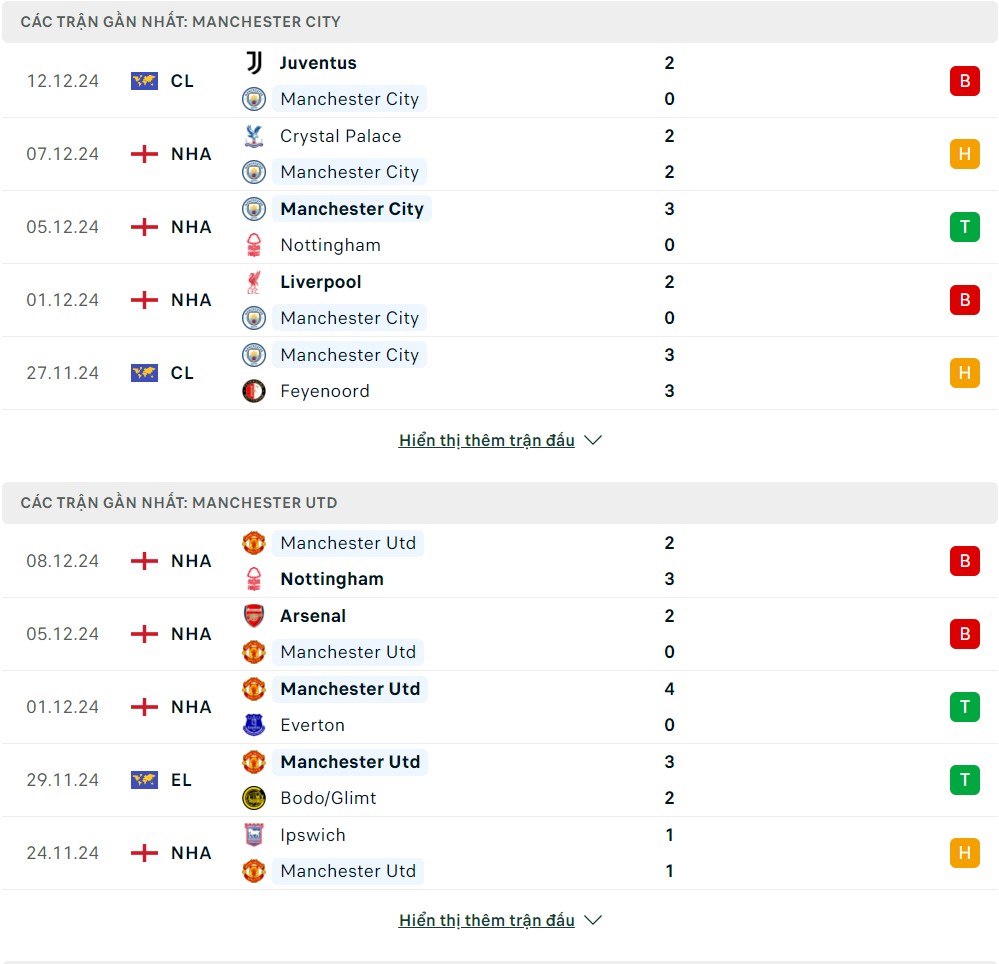Click the 24.11.24 Ipswich match date

(63, 853)
